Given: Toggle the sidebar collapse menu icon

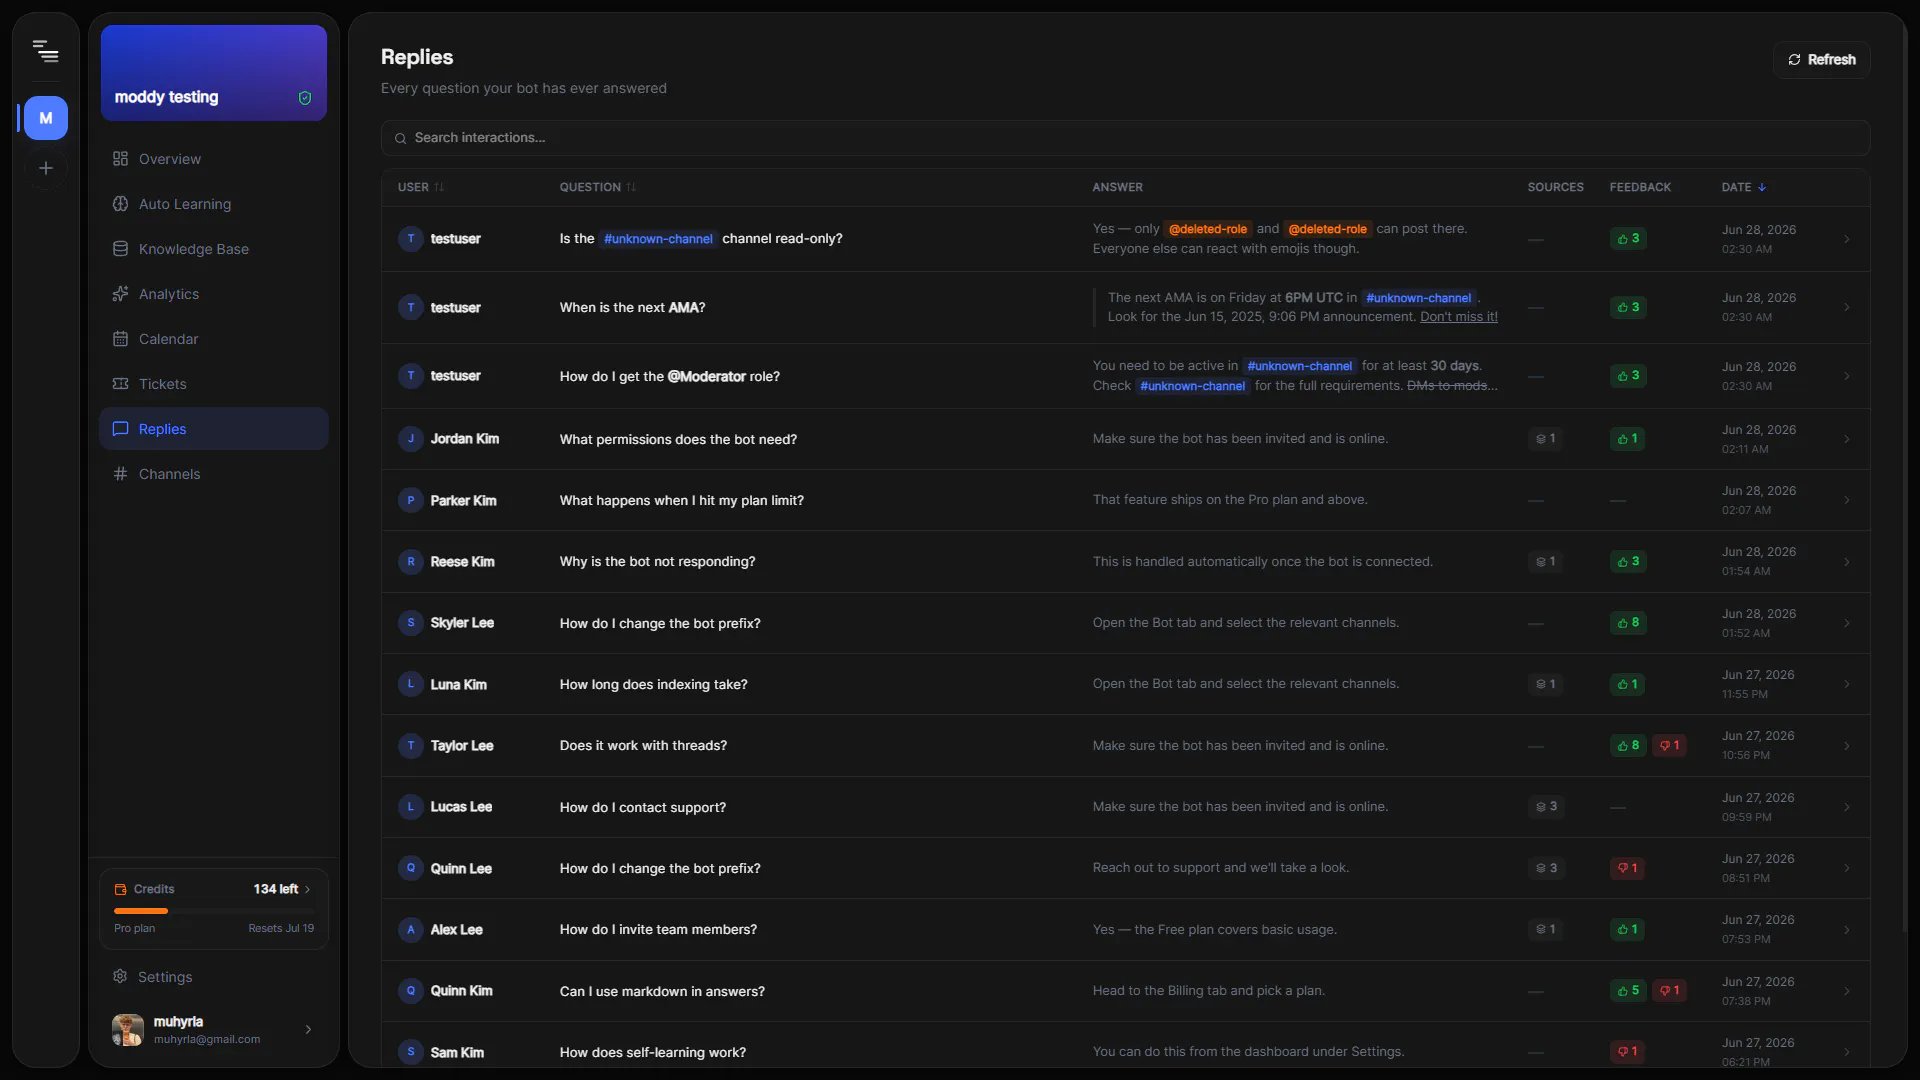Looking at the screenshot, I should [45, 51].
